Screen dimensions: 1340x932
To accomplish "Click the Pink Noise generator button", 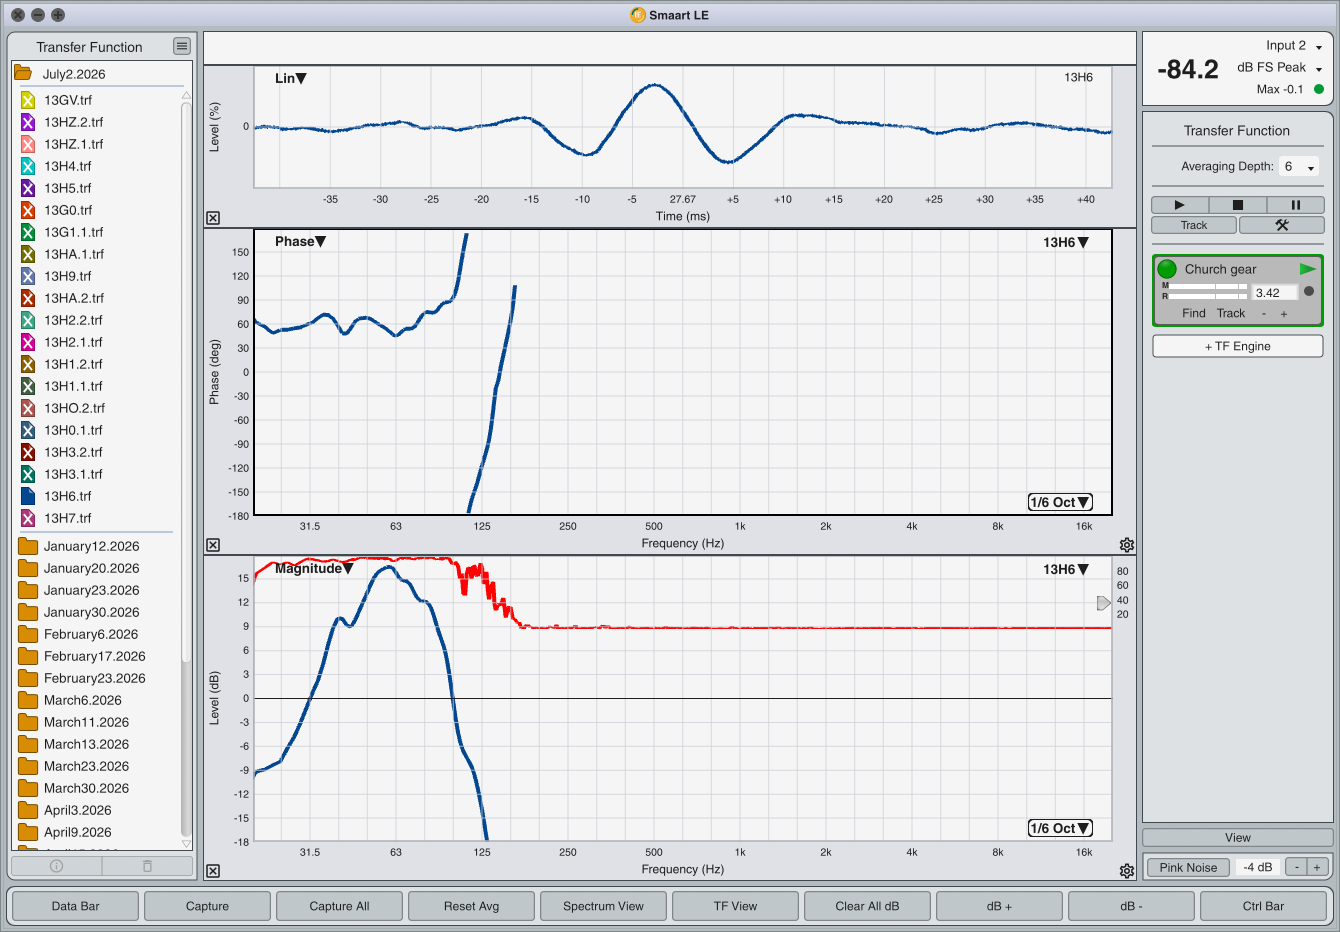I will point(1188,867).
